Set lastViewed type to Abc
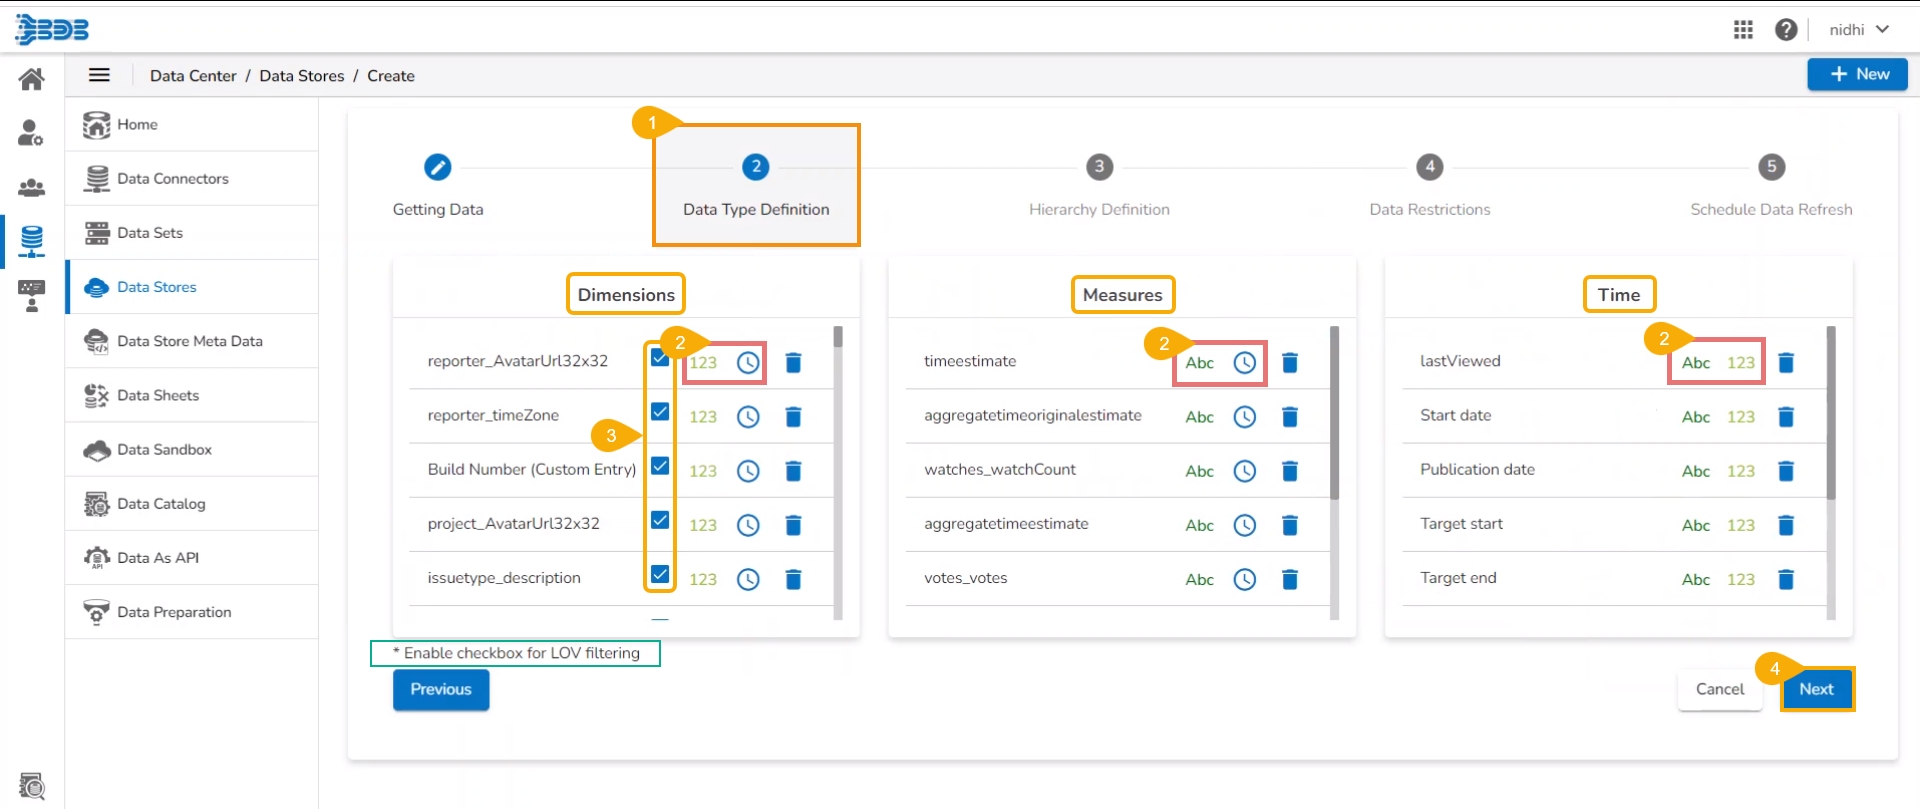The height and width of the screenshot is (809, 1920). pos(1695,363)
